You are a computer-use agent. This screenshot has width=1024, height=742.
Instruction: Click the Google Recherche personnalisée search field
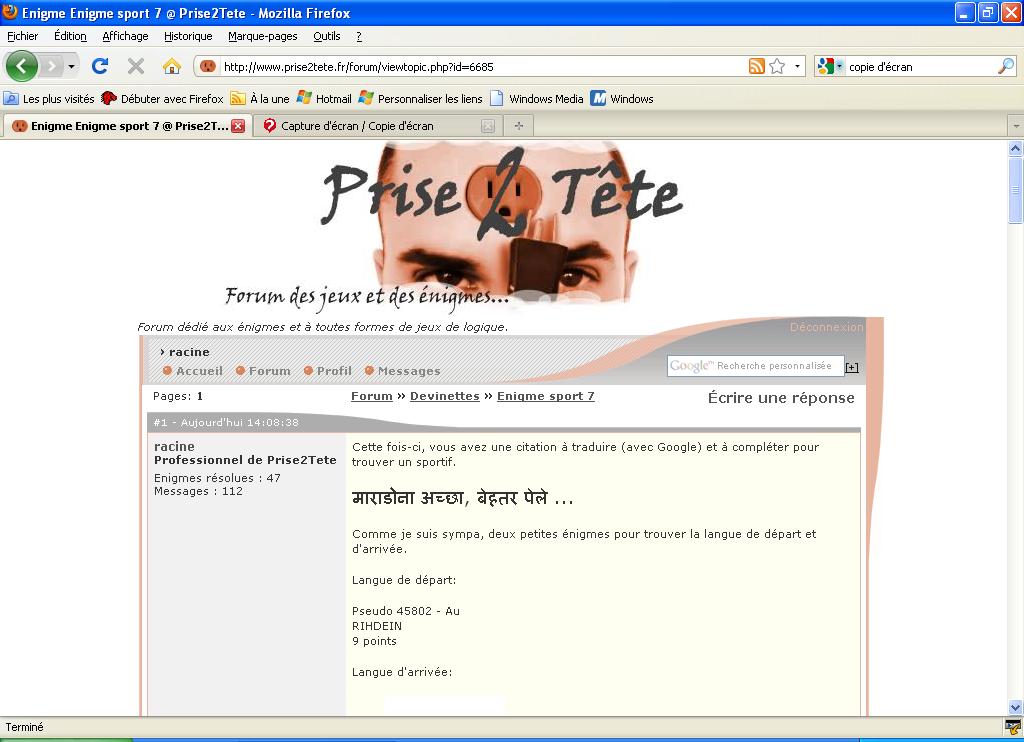point(755,366)
